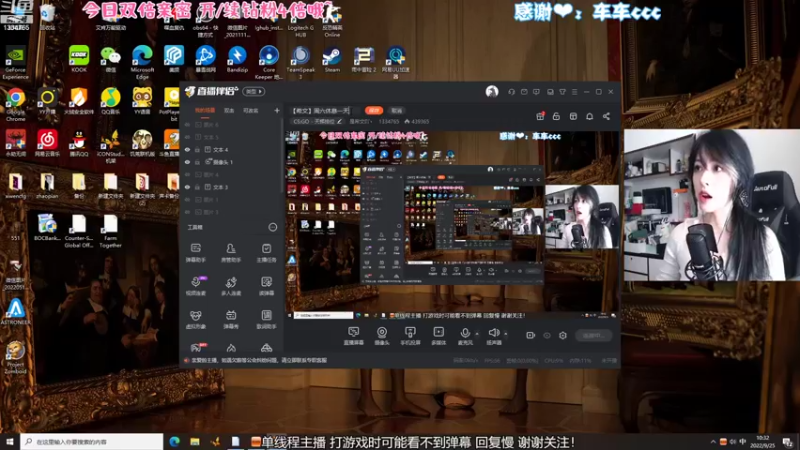Open the mode pill next to the app logo
800x450 pixels.
point(254,91)
